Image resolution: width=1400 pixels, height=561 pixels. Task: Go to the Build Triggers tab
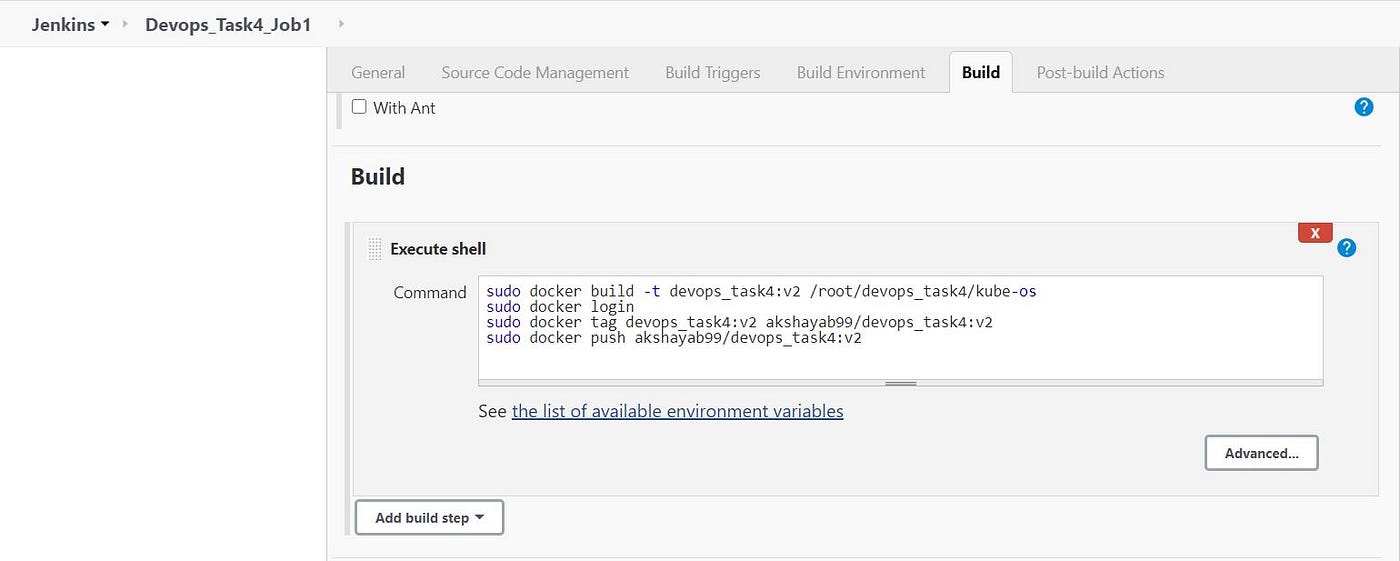pos(713,72)
